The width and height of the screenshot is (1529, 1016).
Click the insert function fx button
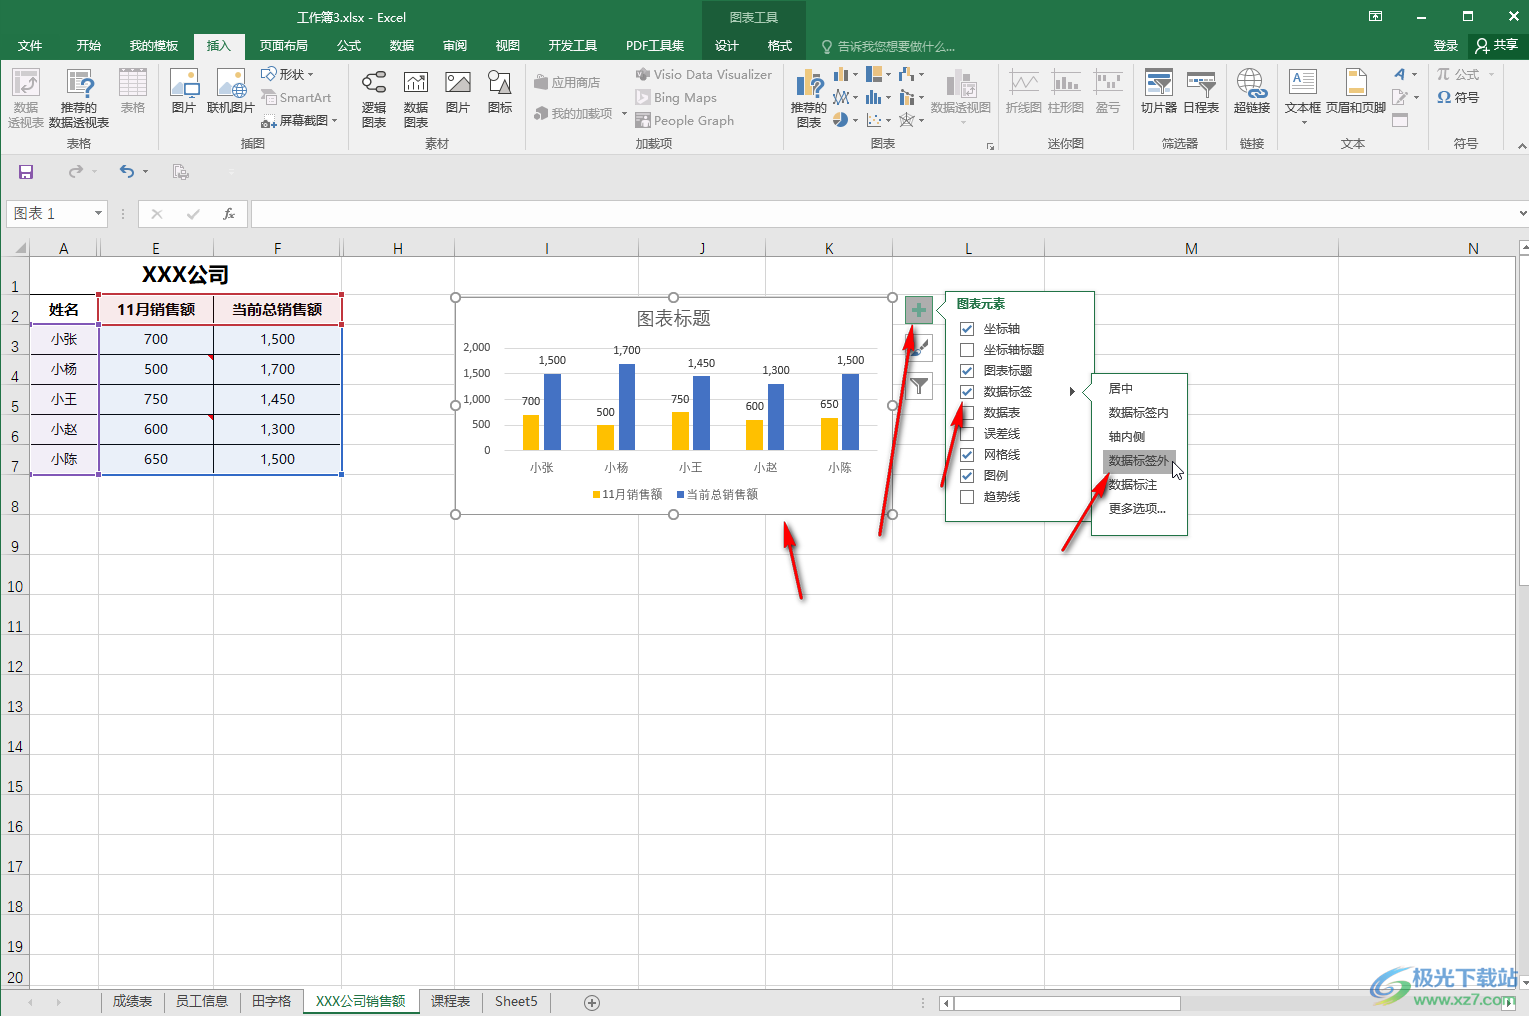229,213
